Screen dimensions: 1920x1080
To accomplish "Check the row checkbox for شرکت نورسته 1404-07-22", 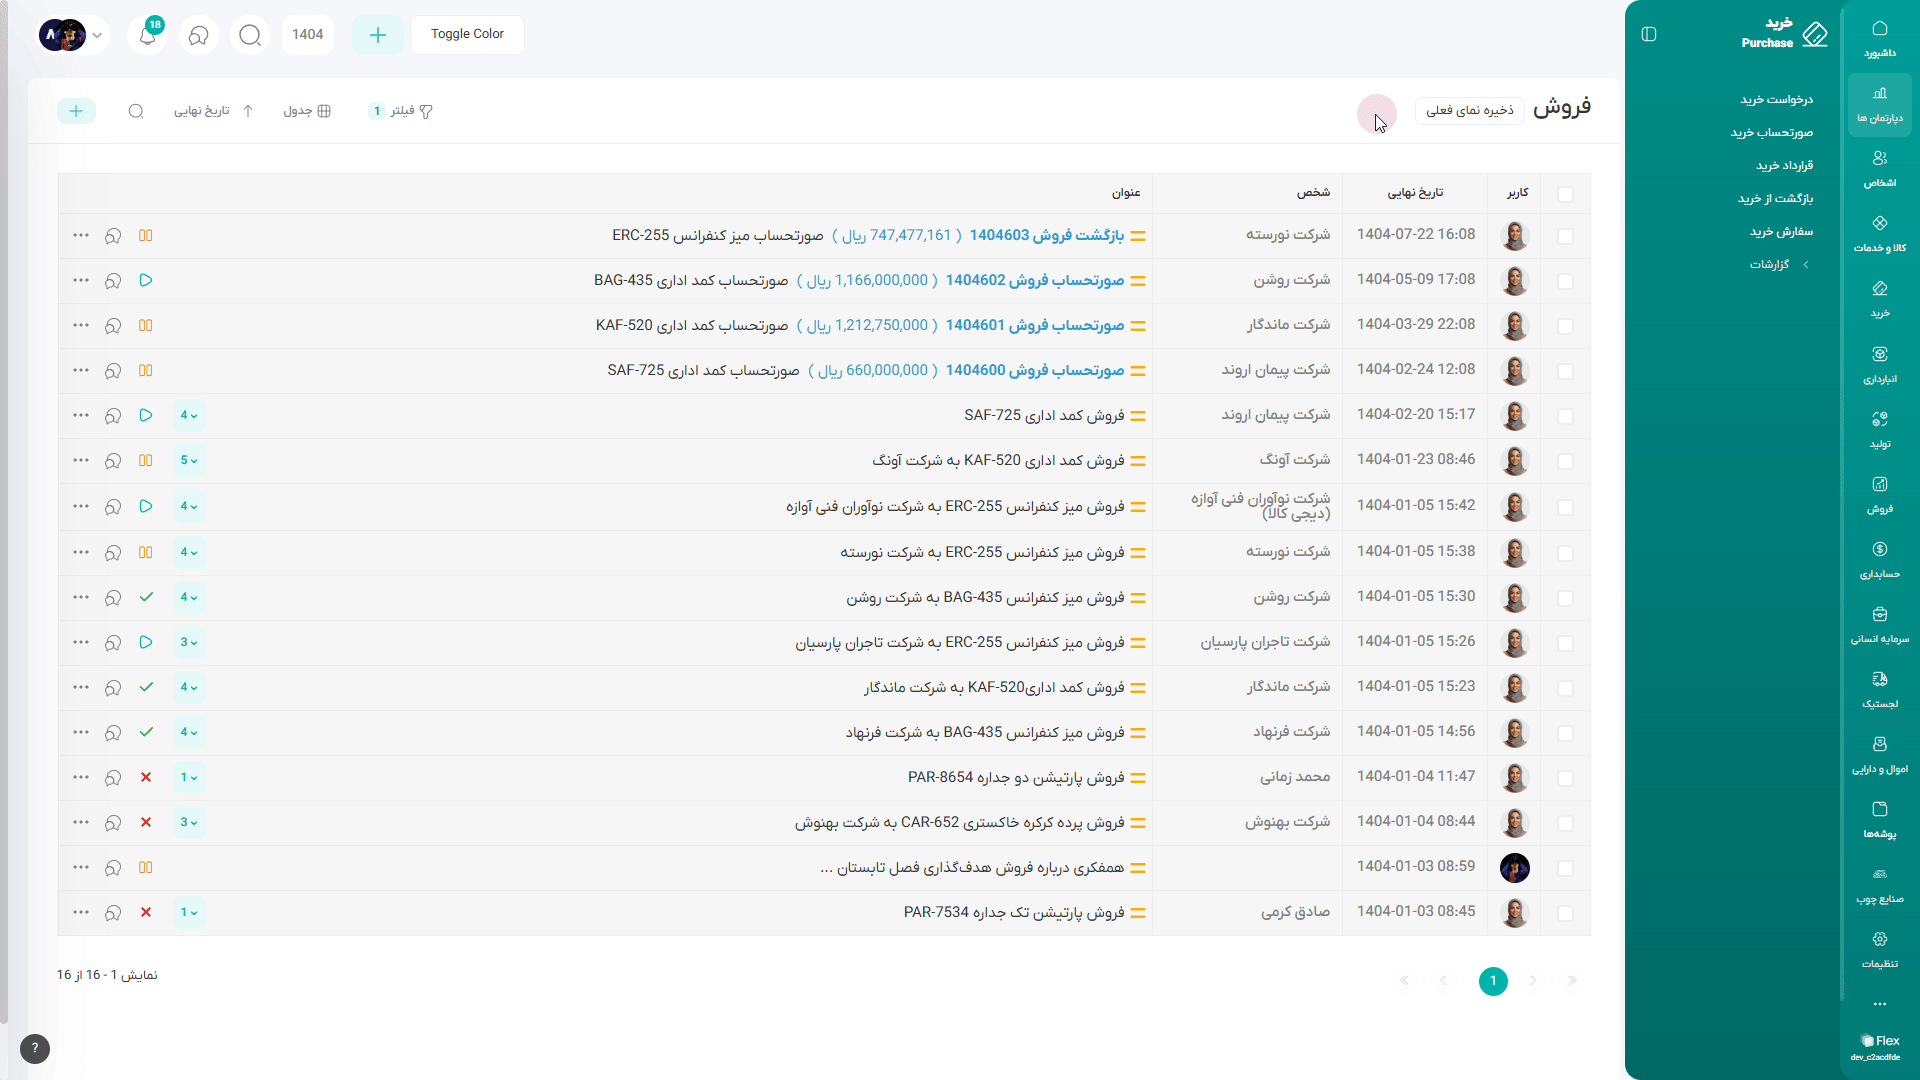I will pos(1565,236).
